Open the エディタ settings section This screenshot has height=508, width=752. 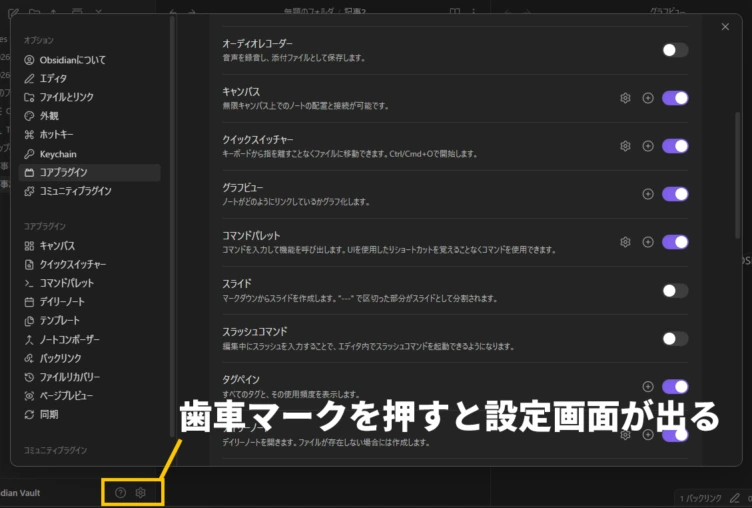53,78
